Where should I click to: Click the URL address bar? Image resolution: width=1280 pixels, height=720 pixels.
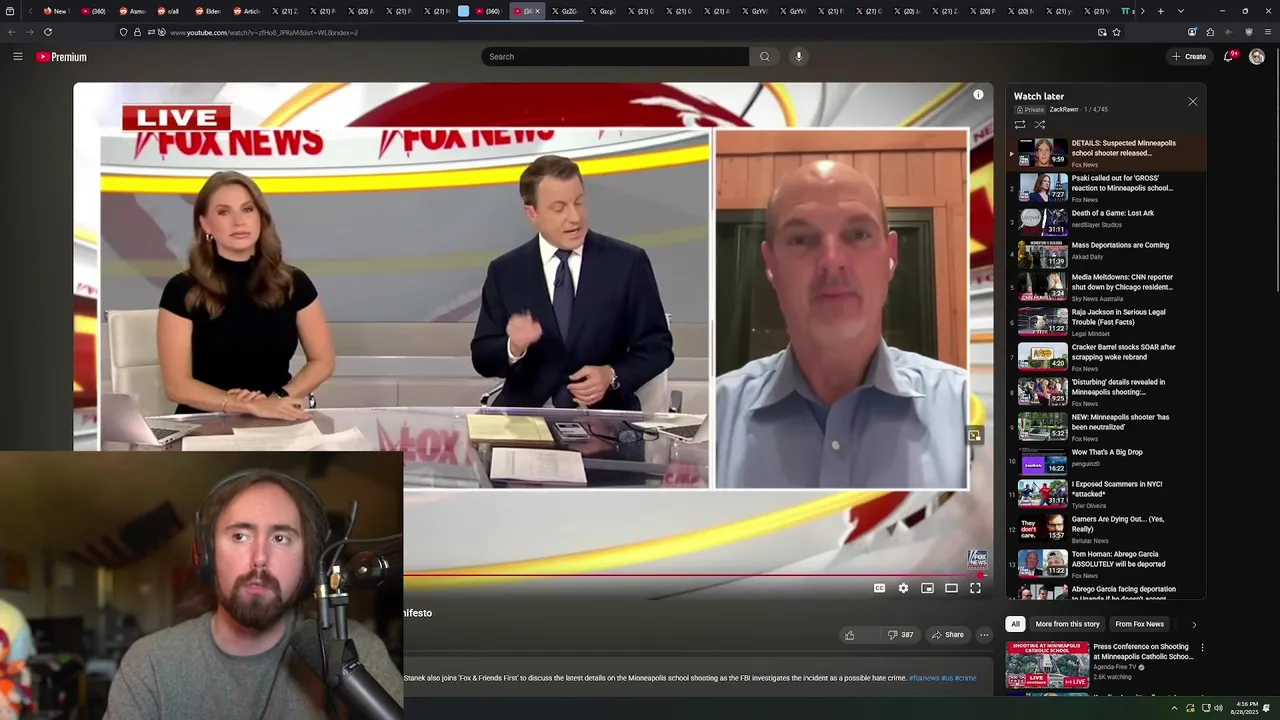(620, 32)
